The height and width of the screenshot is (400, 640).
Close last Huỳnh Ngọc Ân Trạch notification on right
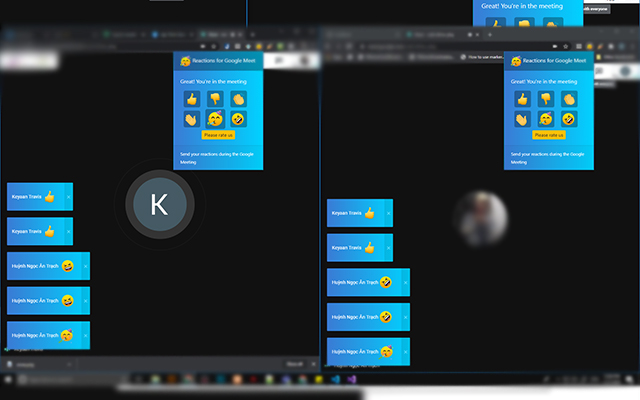click(405, 352)
